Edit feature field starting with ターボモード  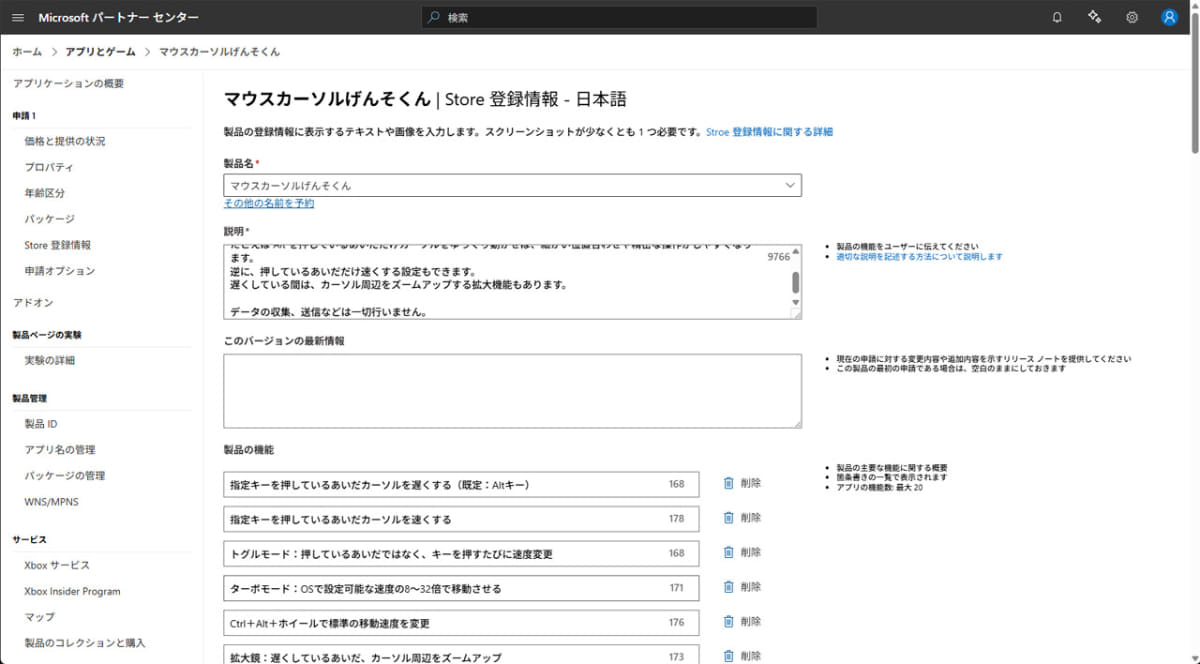461,588
